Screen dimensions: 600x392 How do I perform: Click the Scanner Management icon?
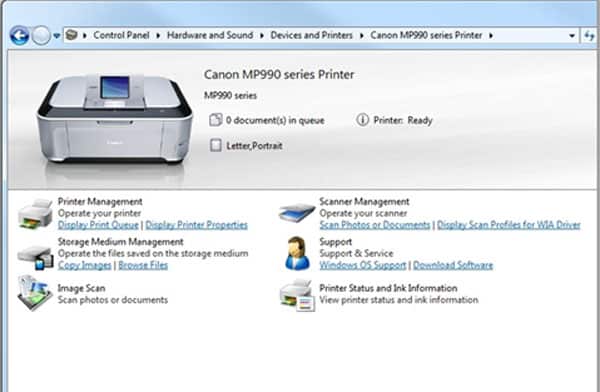point(297,213)
